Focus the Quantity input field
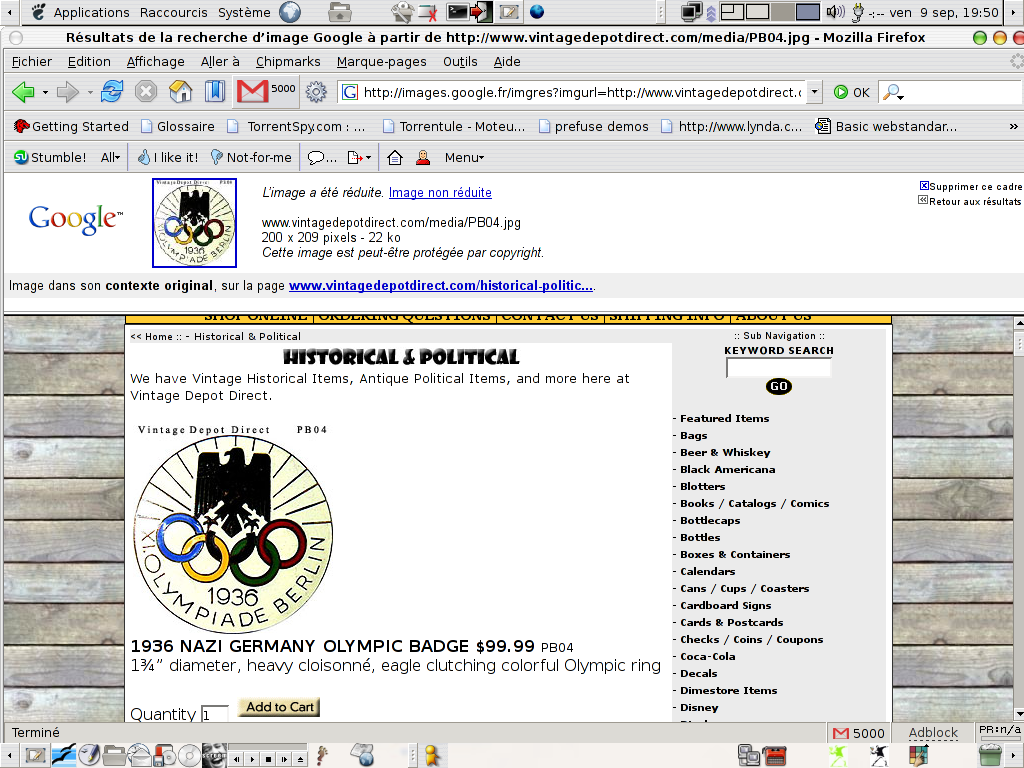Viewport: 1024px width, 768px height. click(x=215, y=714)
